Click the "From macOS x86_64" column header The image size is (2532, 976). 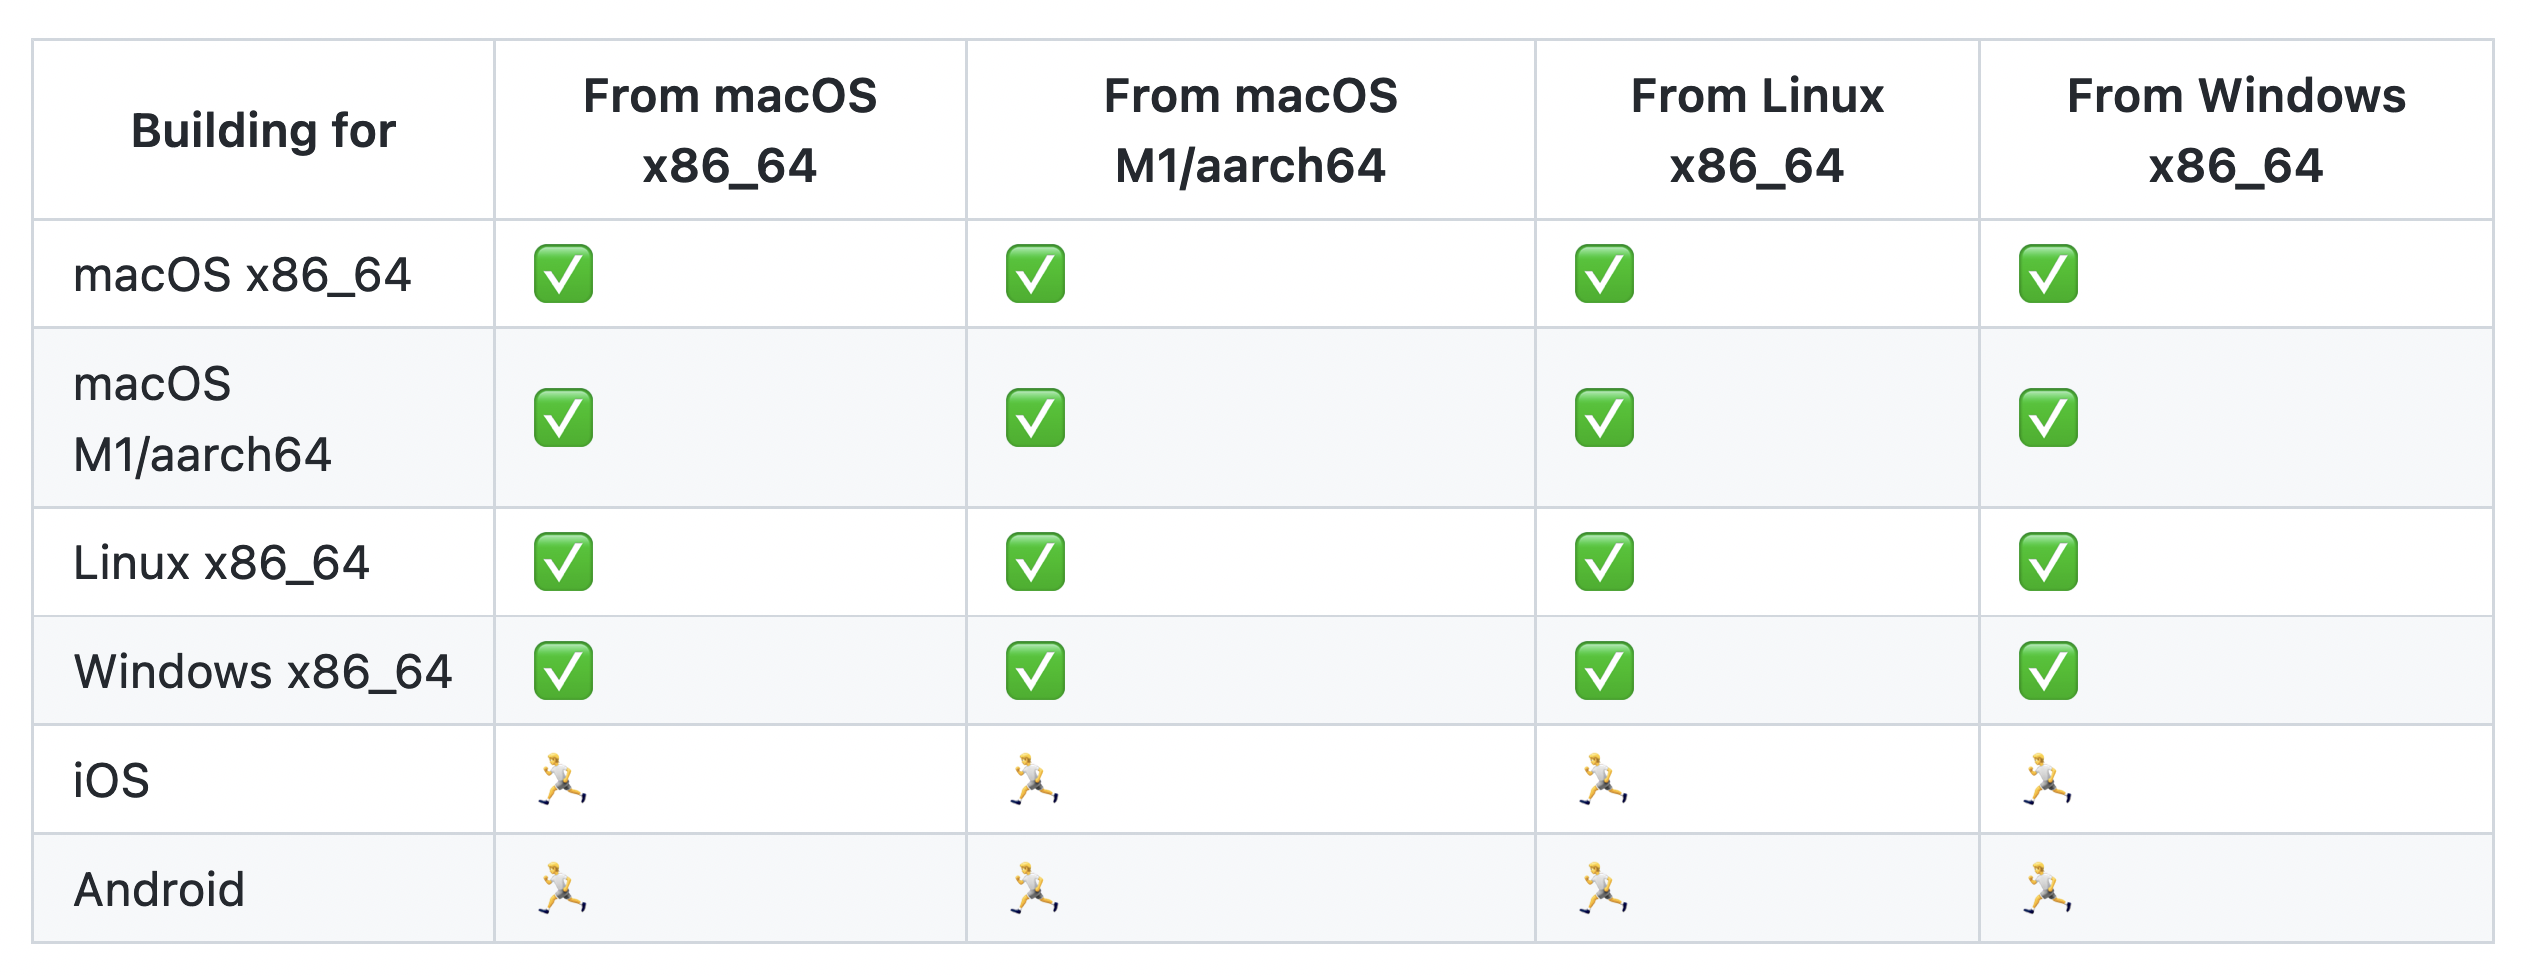pos(730,131)
